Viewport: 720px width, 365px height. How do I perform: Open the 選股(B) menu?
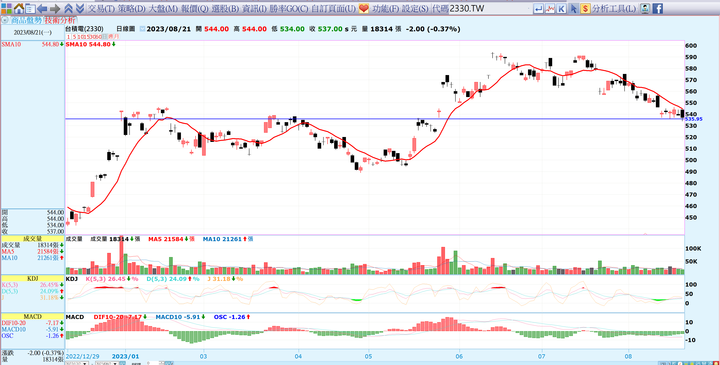[225, 9]
